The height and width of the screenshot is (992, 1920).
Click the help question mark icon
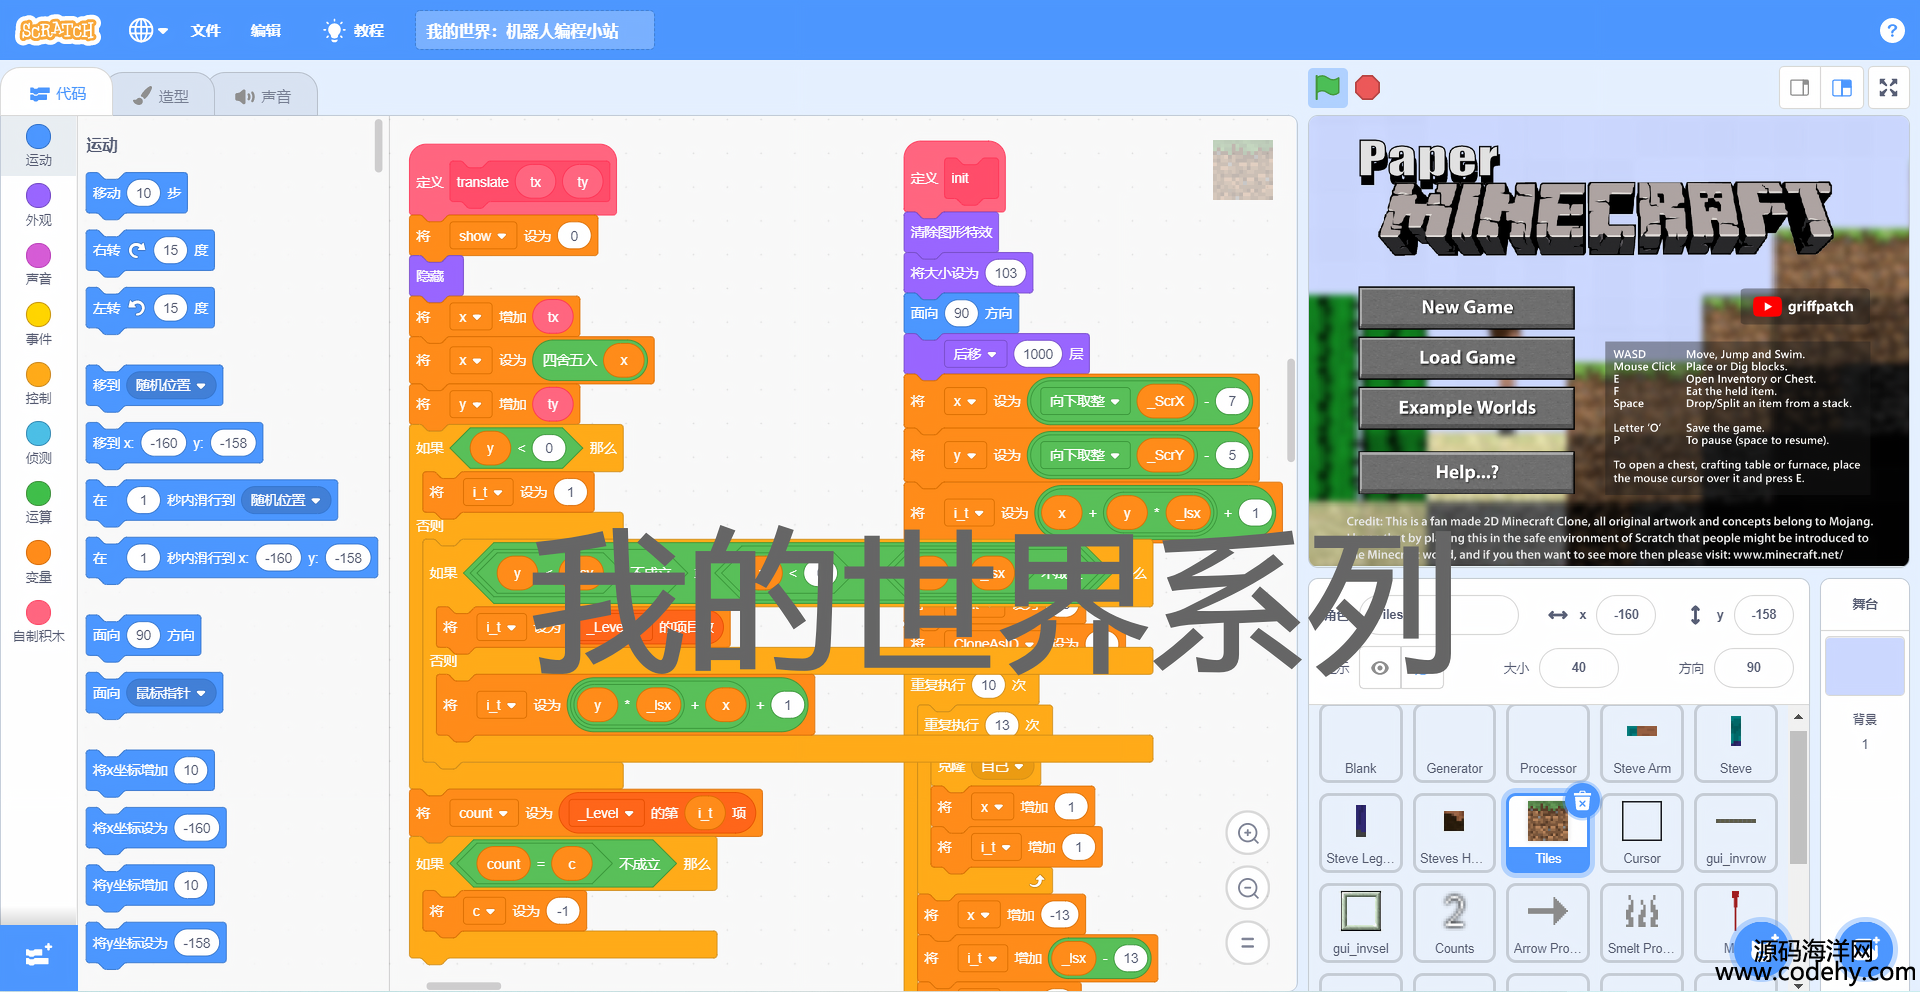click(1891, 30)
